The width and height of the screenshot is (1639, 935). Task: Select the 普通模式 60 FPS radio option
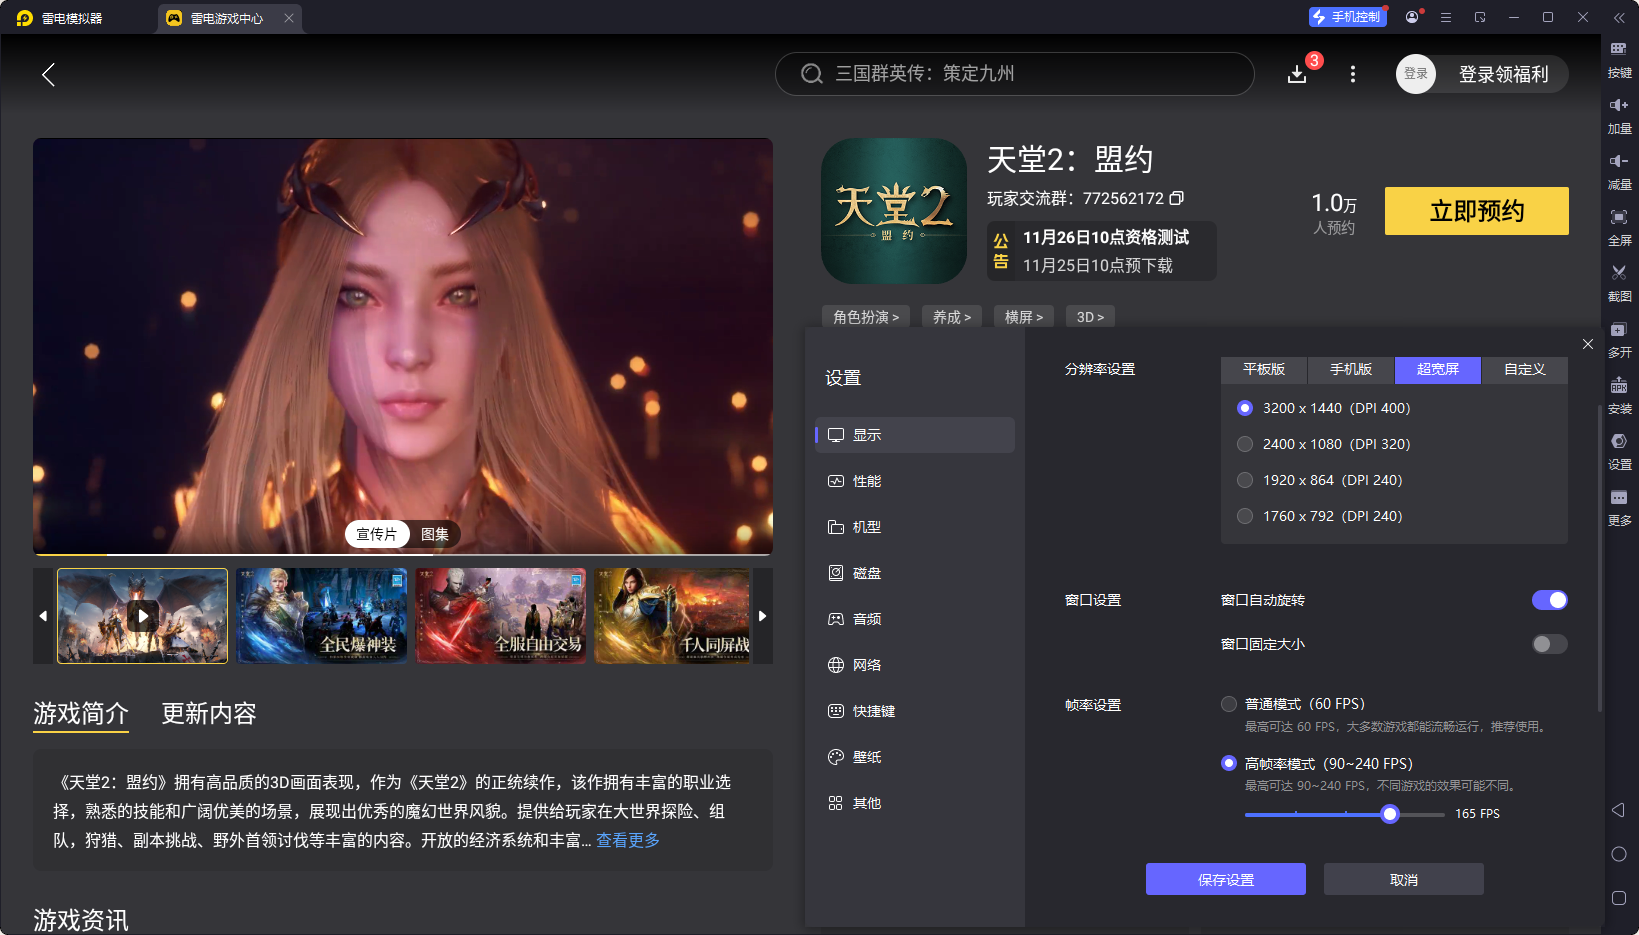[1229, 703]
